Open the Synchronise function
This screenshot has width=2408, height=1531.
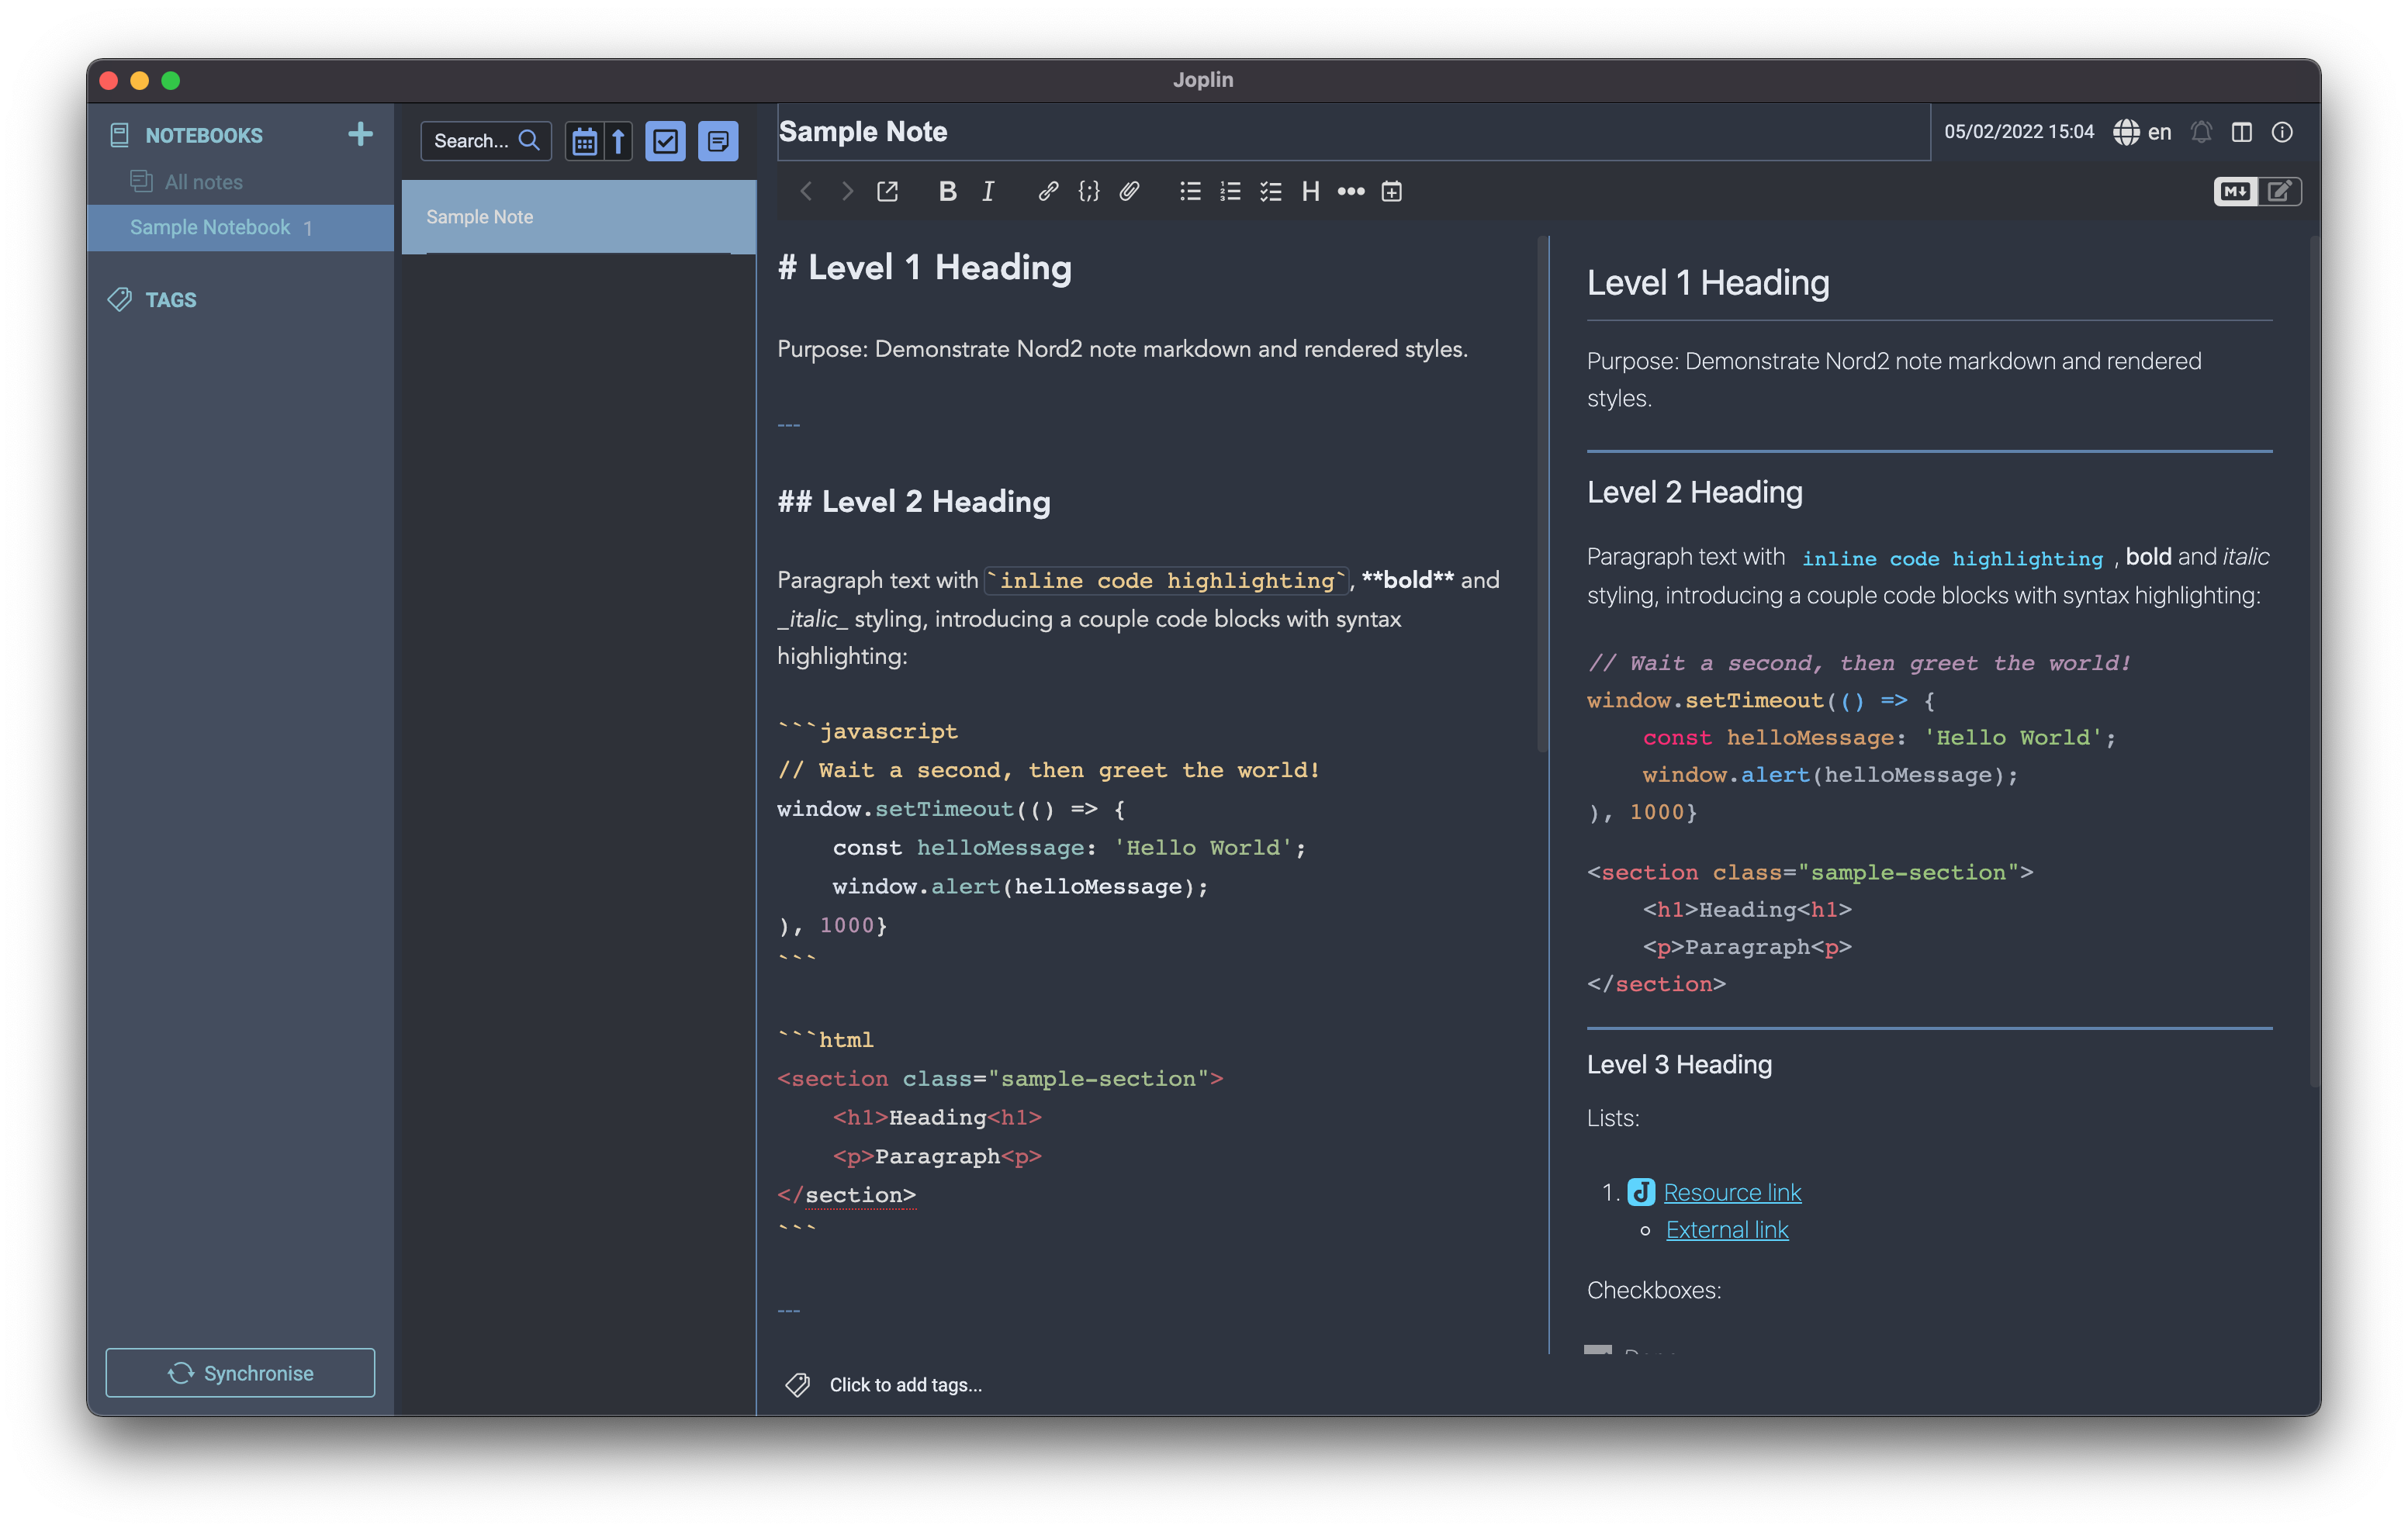(x=242, y=1373)
